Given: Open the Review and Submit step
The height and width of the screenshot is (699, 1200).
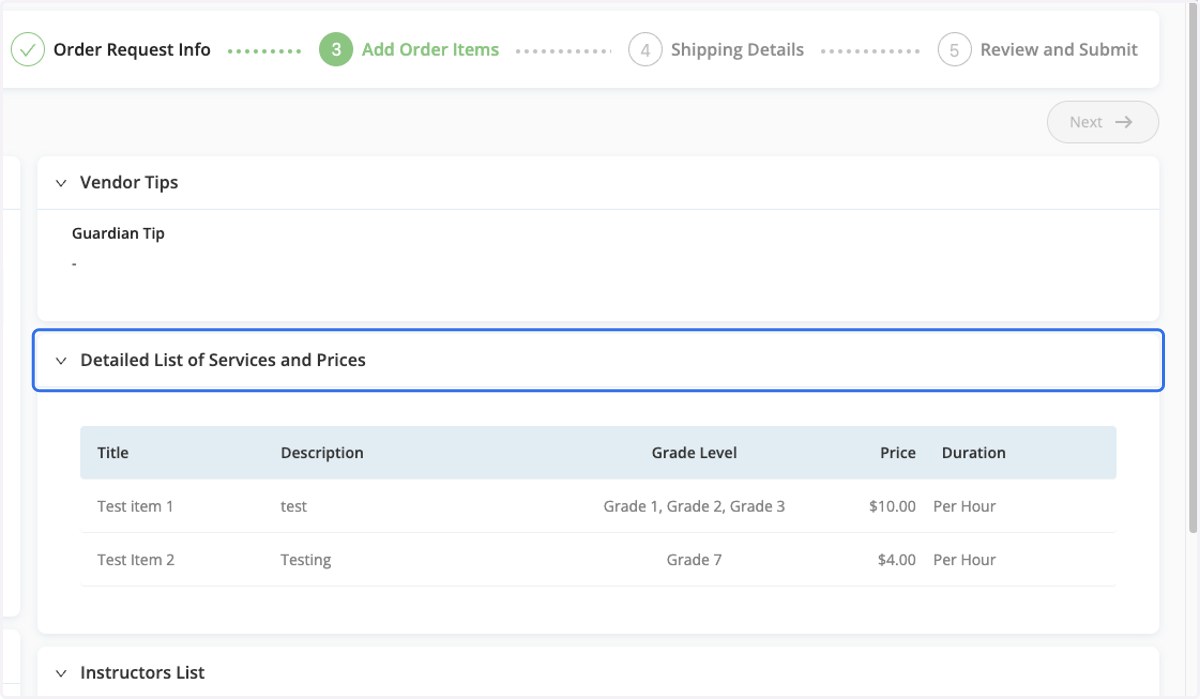Looking at the screenshot, I should [x=1059, y=50].
